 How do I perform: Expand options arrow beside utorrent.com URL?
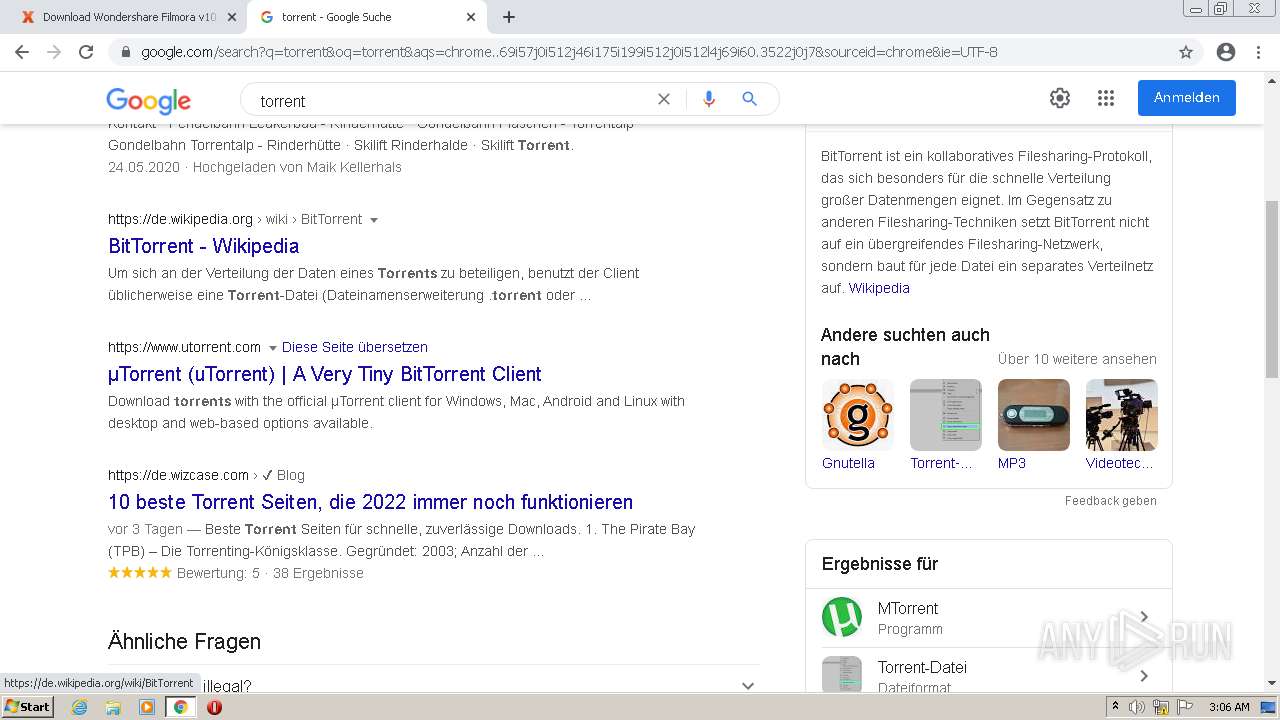pyautogui.click(x=272, y=348)
